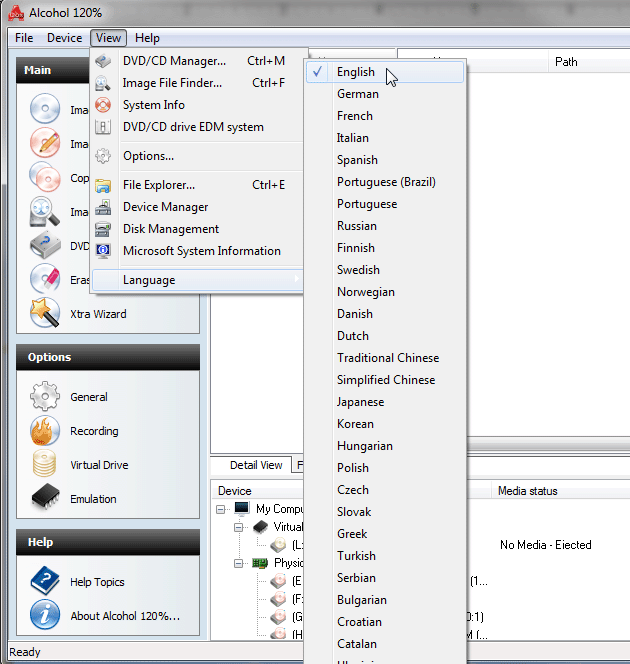The width and height of the screenshot is (630, 664).
Task: Open General options
Action: (89, 397)
